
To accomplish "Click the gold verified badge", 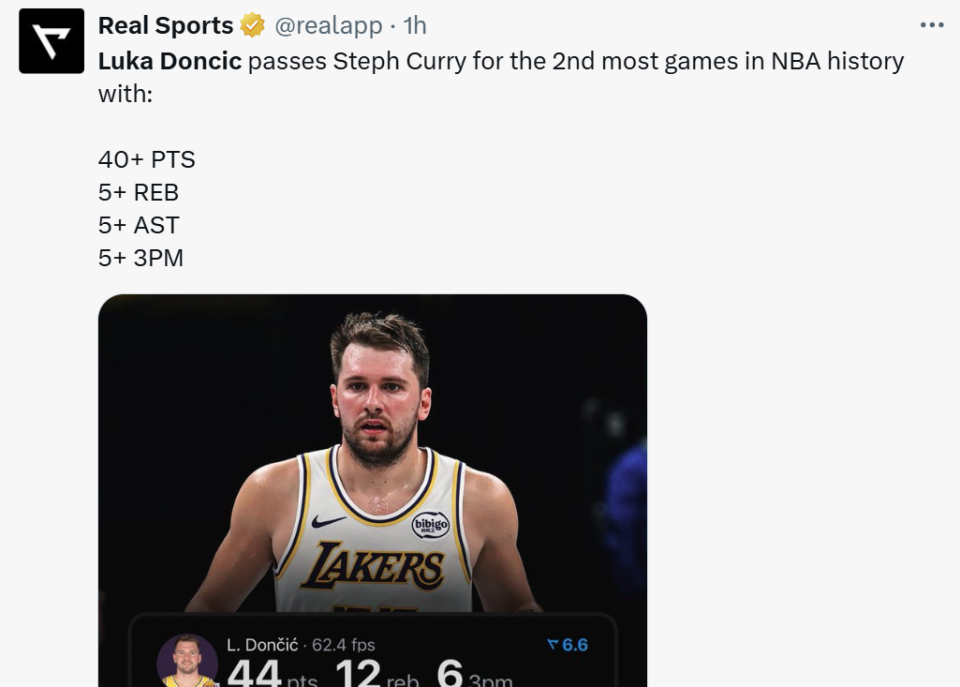I will coord(252,26).
